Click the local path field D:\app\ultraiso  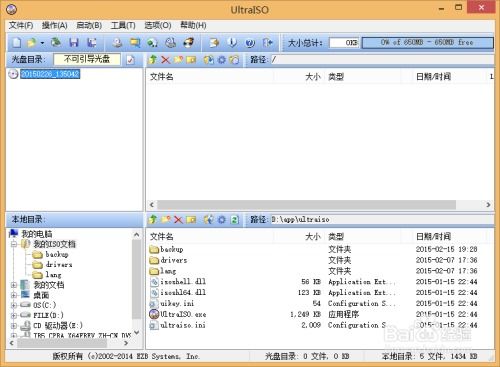coord(382,219)
